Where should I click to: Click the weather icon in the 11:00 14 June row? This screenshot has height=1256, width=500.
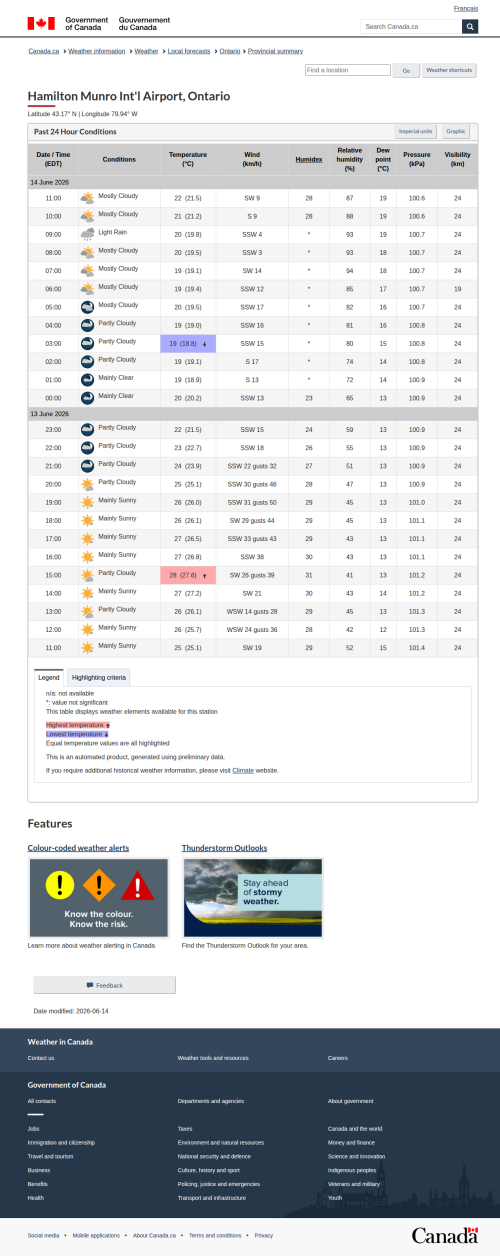(x=88, y=198)
